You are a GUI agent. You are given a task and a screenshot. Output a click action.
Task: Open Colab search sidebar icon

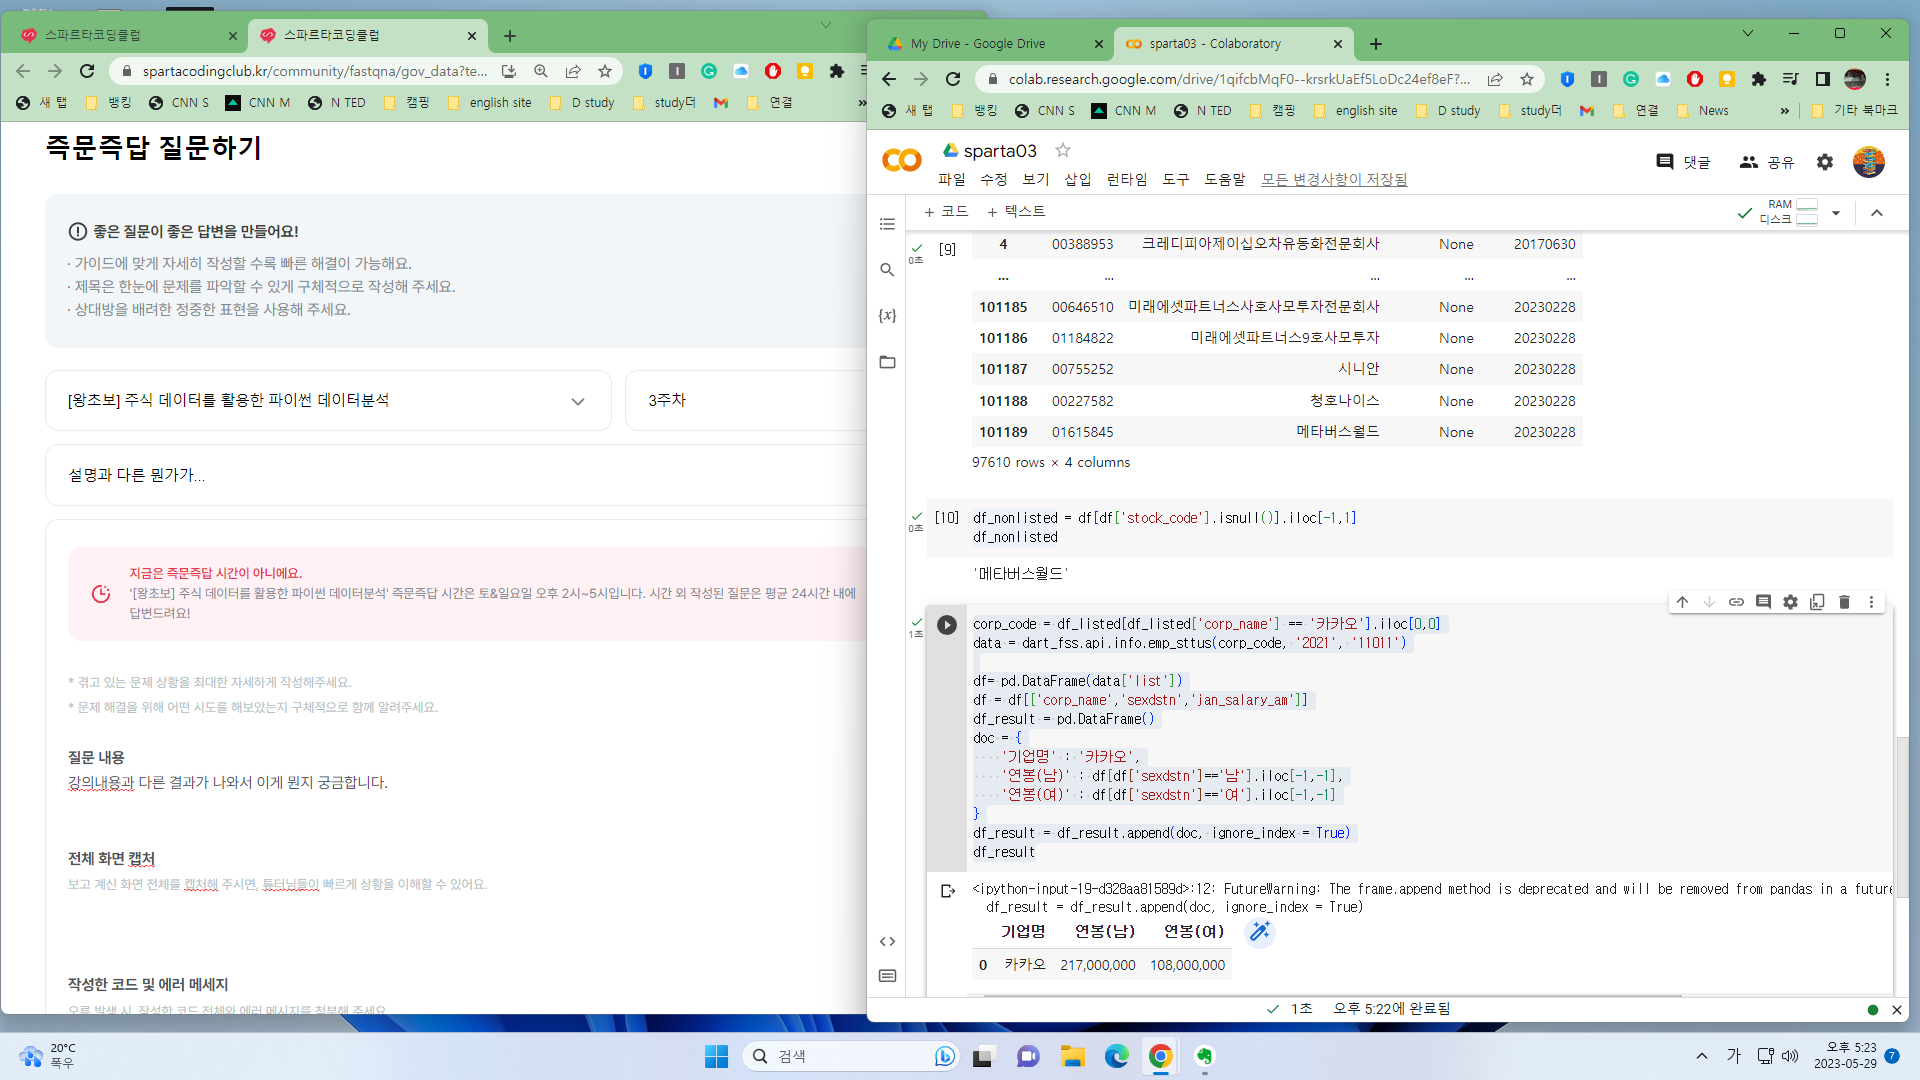[x=887, y=270]
